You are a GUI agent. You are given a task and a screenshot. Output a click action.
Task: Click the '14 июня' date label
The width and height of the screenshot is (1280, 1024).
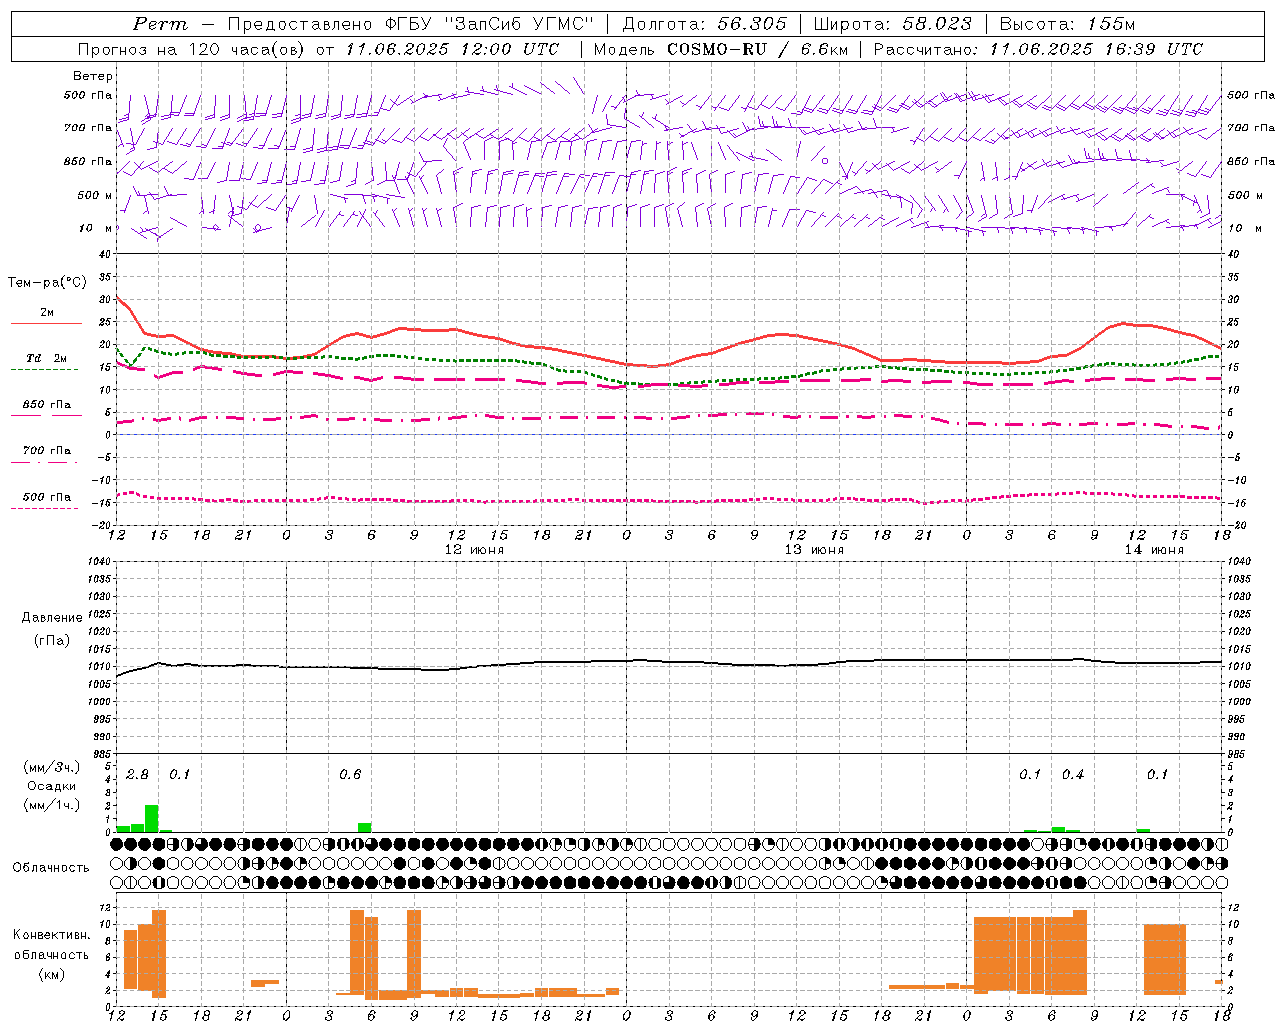(1154, 550)
